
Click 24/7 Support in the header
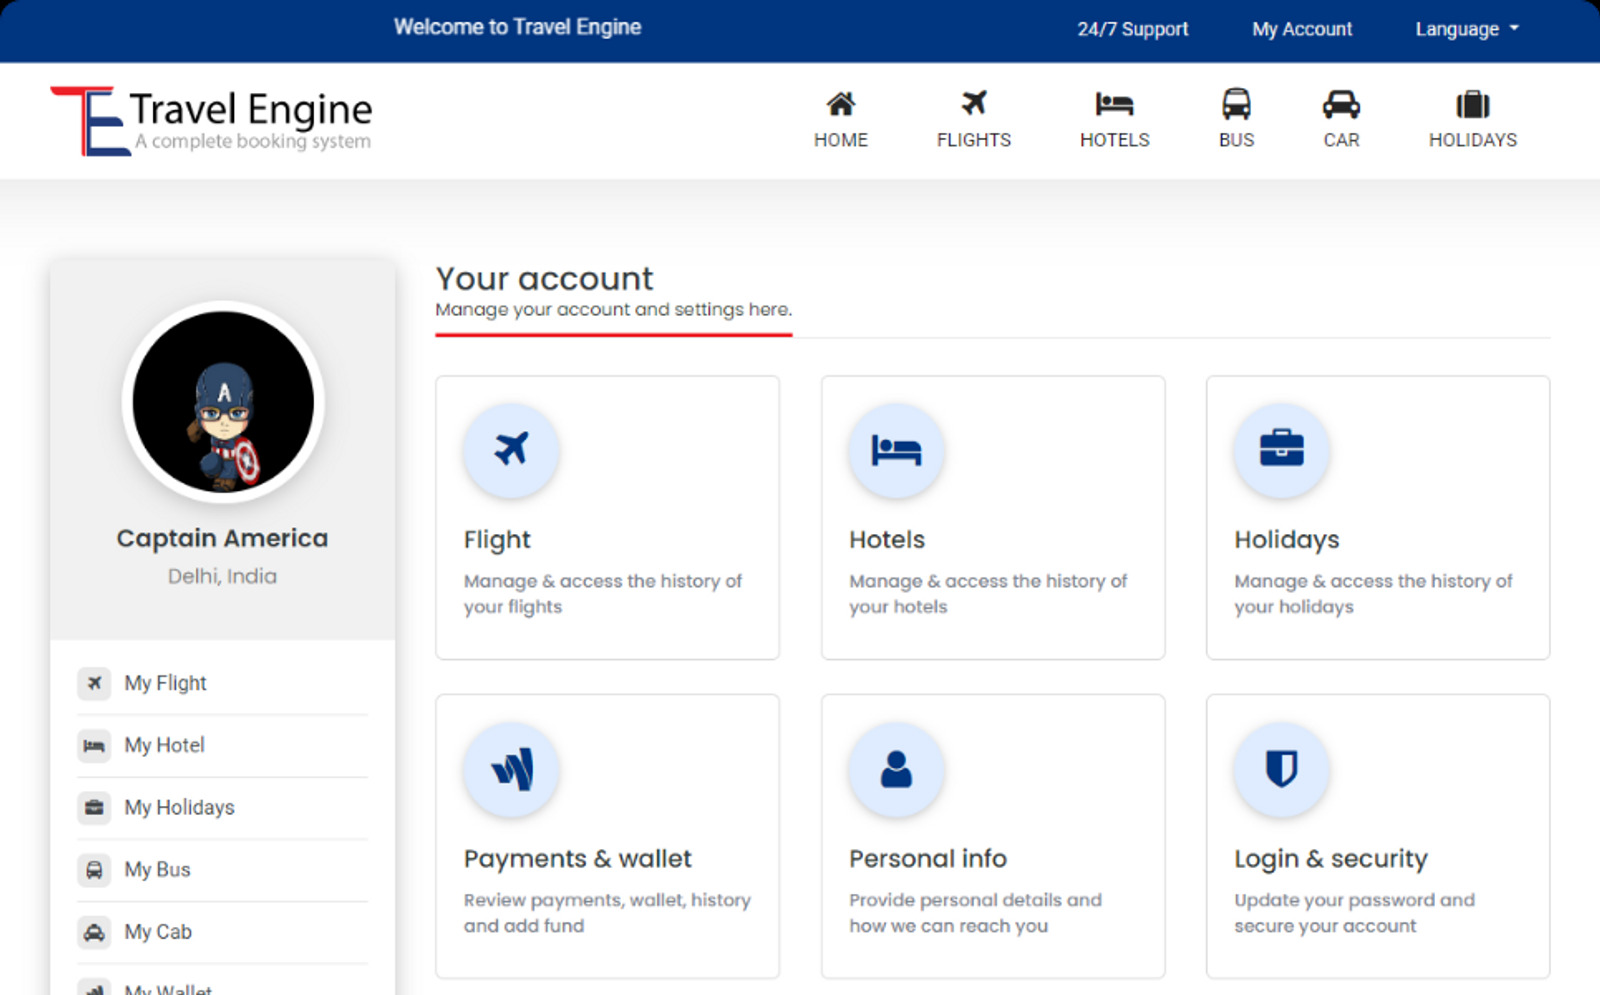[1133, 29]
